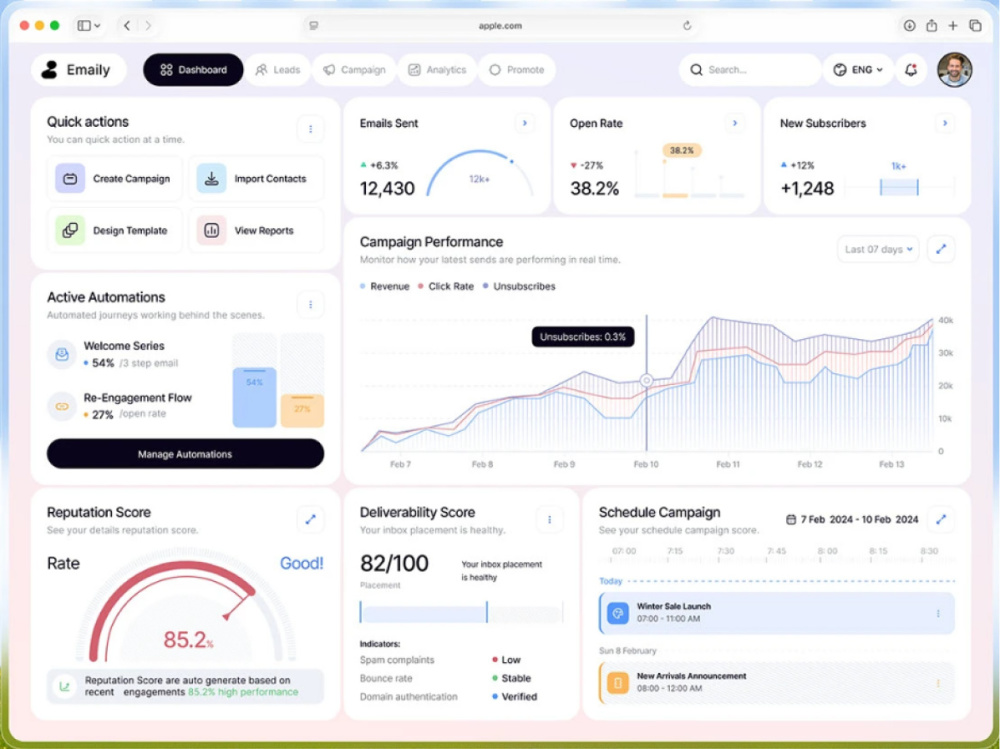Click the Create Campaign calendar icon
Viewport: 1000px width, 749px height.
click(x=70, y=179)
